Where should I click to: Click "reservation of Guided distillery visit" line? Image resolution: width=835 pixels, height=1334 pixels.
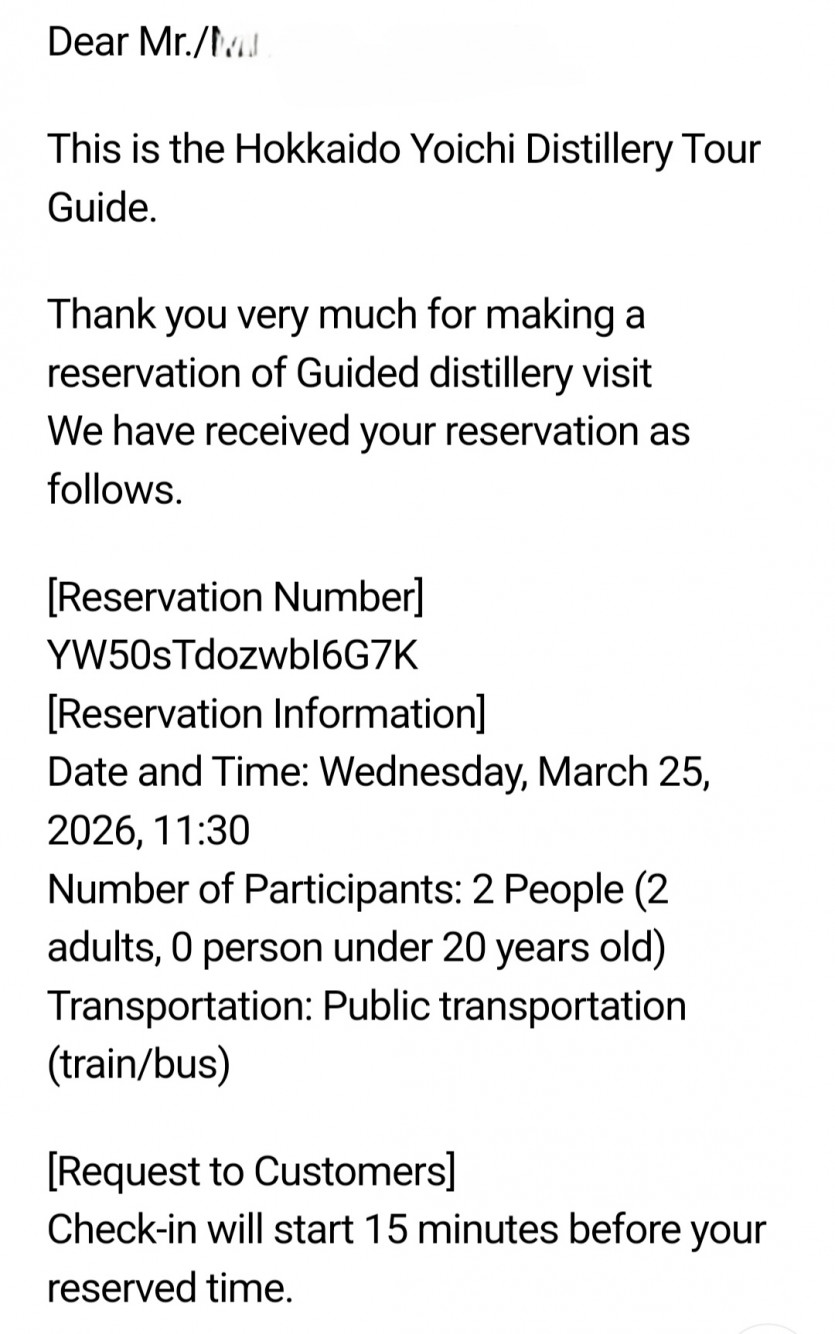(349, 373)
